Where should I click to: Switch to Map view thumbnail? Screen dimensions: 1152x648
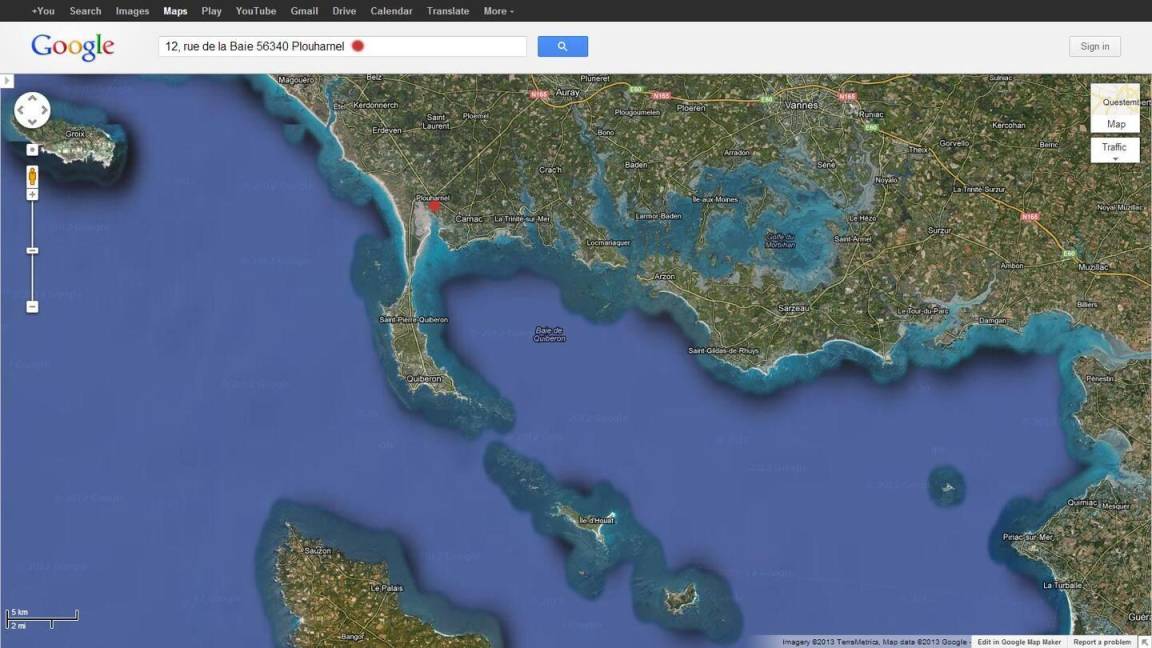point(1115,108)
